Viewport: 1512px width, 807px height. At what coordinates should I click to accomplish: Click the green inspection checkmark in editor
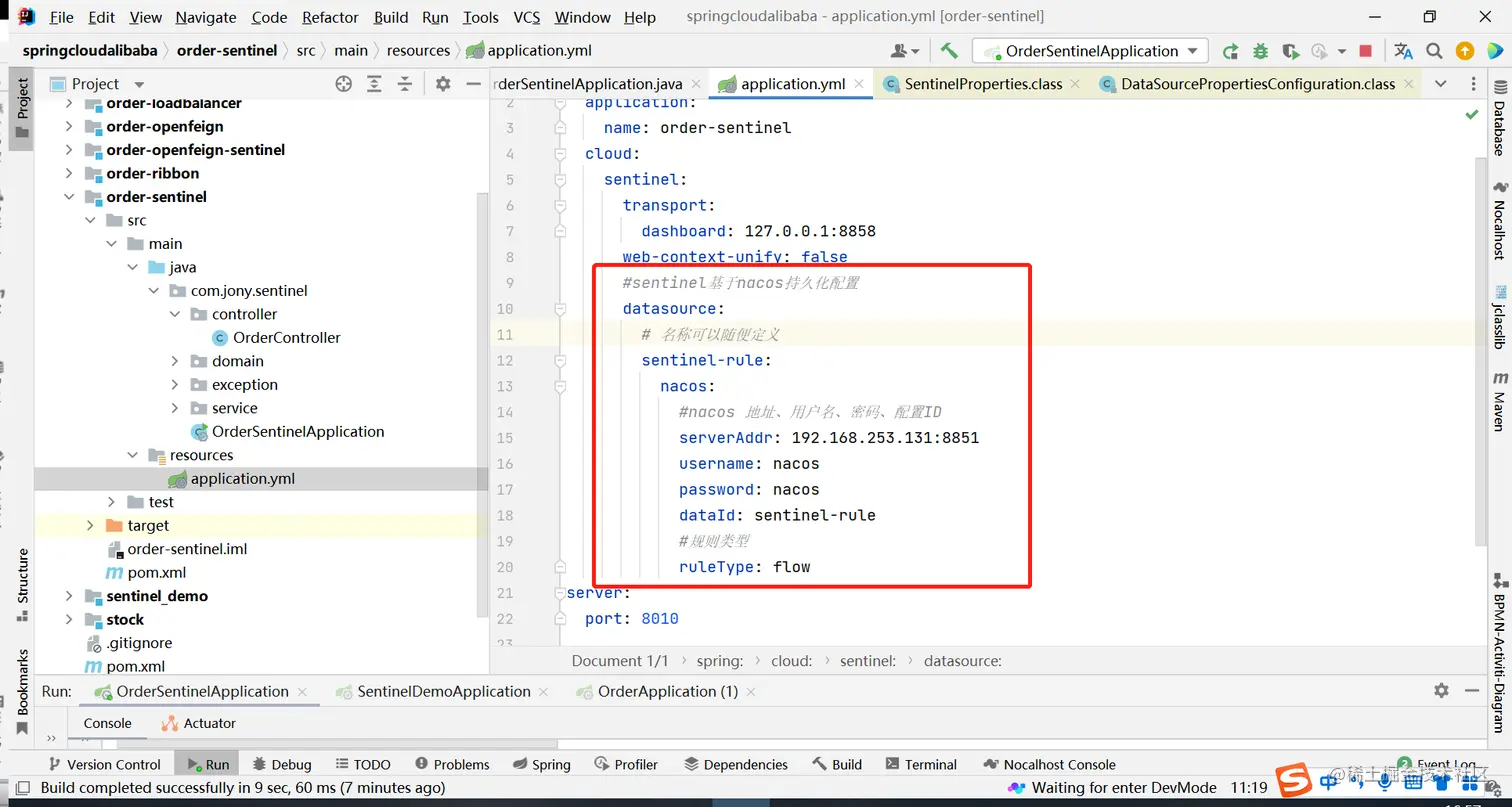[1471, 114]
